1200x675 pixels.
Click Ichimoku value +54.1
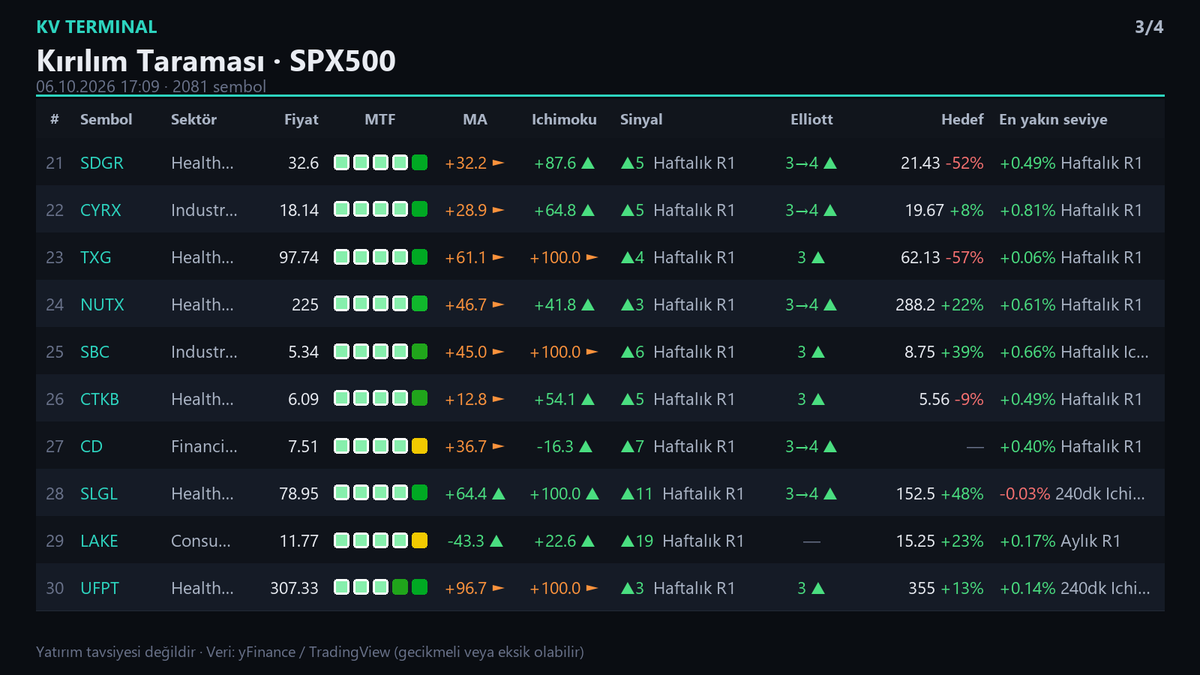coord(555,399)
